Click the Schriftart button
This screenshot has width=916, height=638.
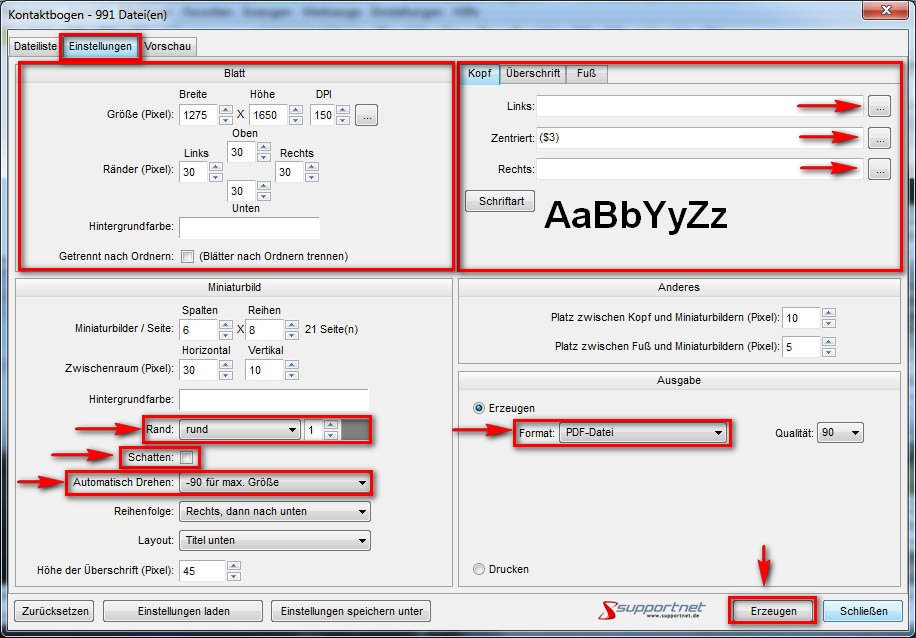pos(500,201)
